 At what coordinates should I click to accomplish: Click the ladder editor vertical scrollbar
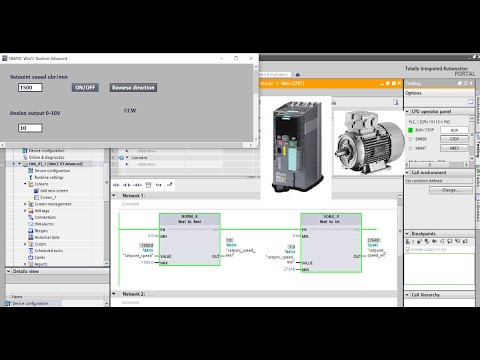click(x=400, y=248)
